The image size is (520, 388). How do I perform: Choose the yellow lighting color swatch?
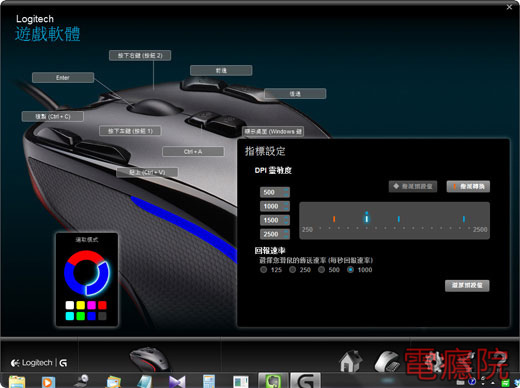pyautogui.click(x=81, y=305)
